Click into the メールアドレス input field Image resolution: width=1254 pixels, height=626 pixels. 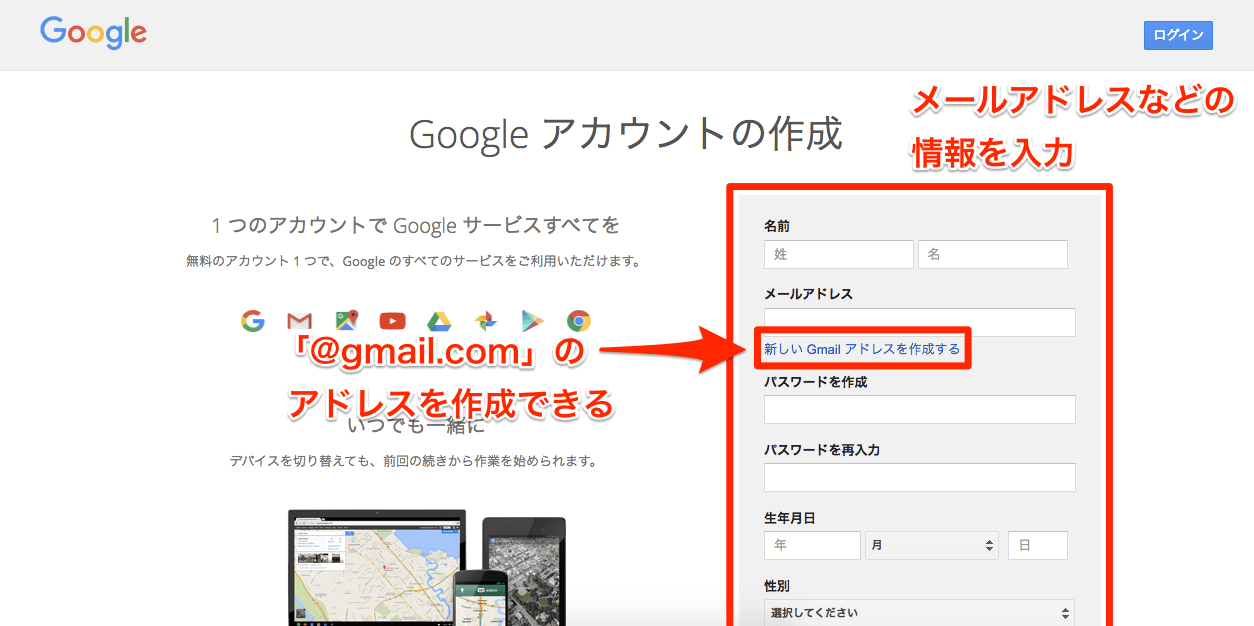920,322
